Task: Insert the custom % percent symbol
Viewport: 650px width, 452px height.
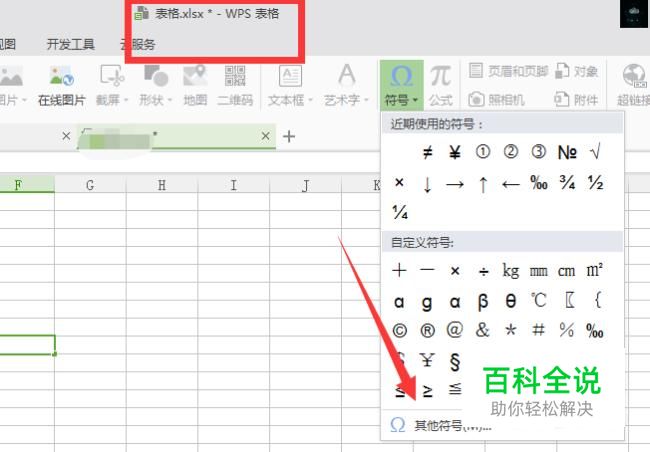Action: (x=566, y=330)
